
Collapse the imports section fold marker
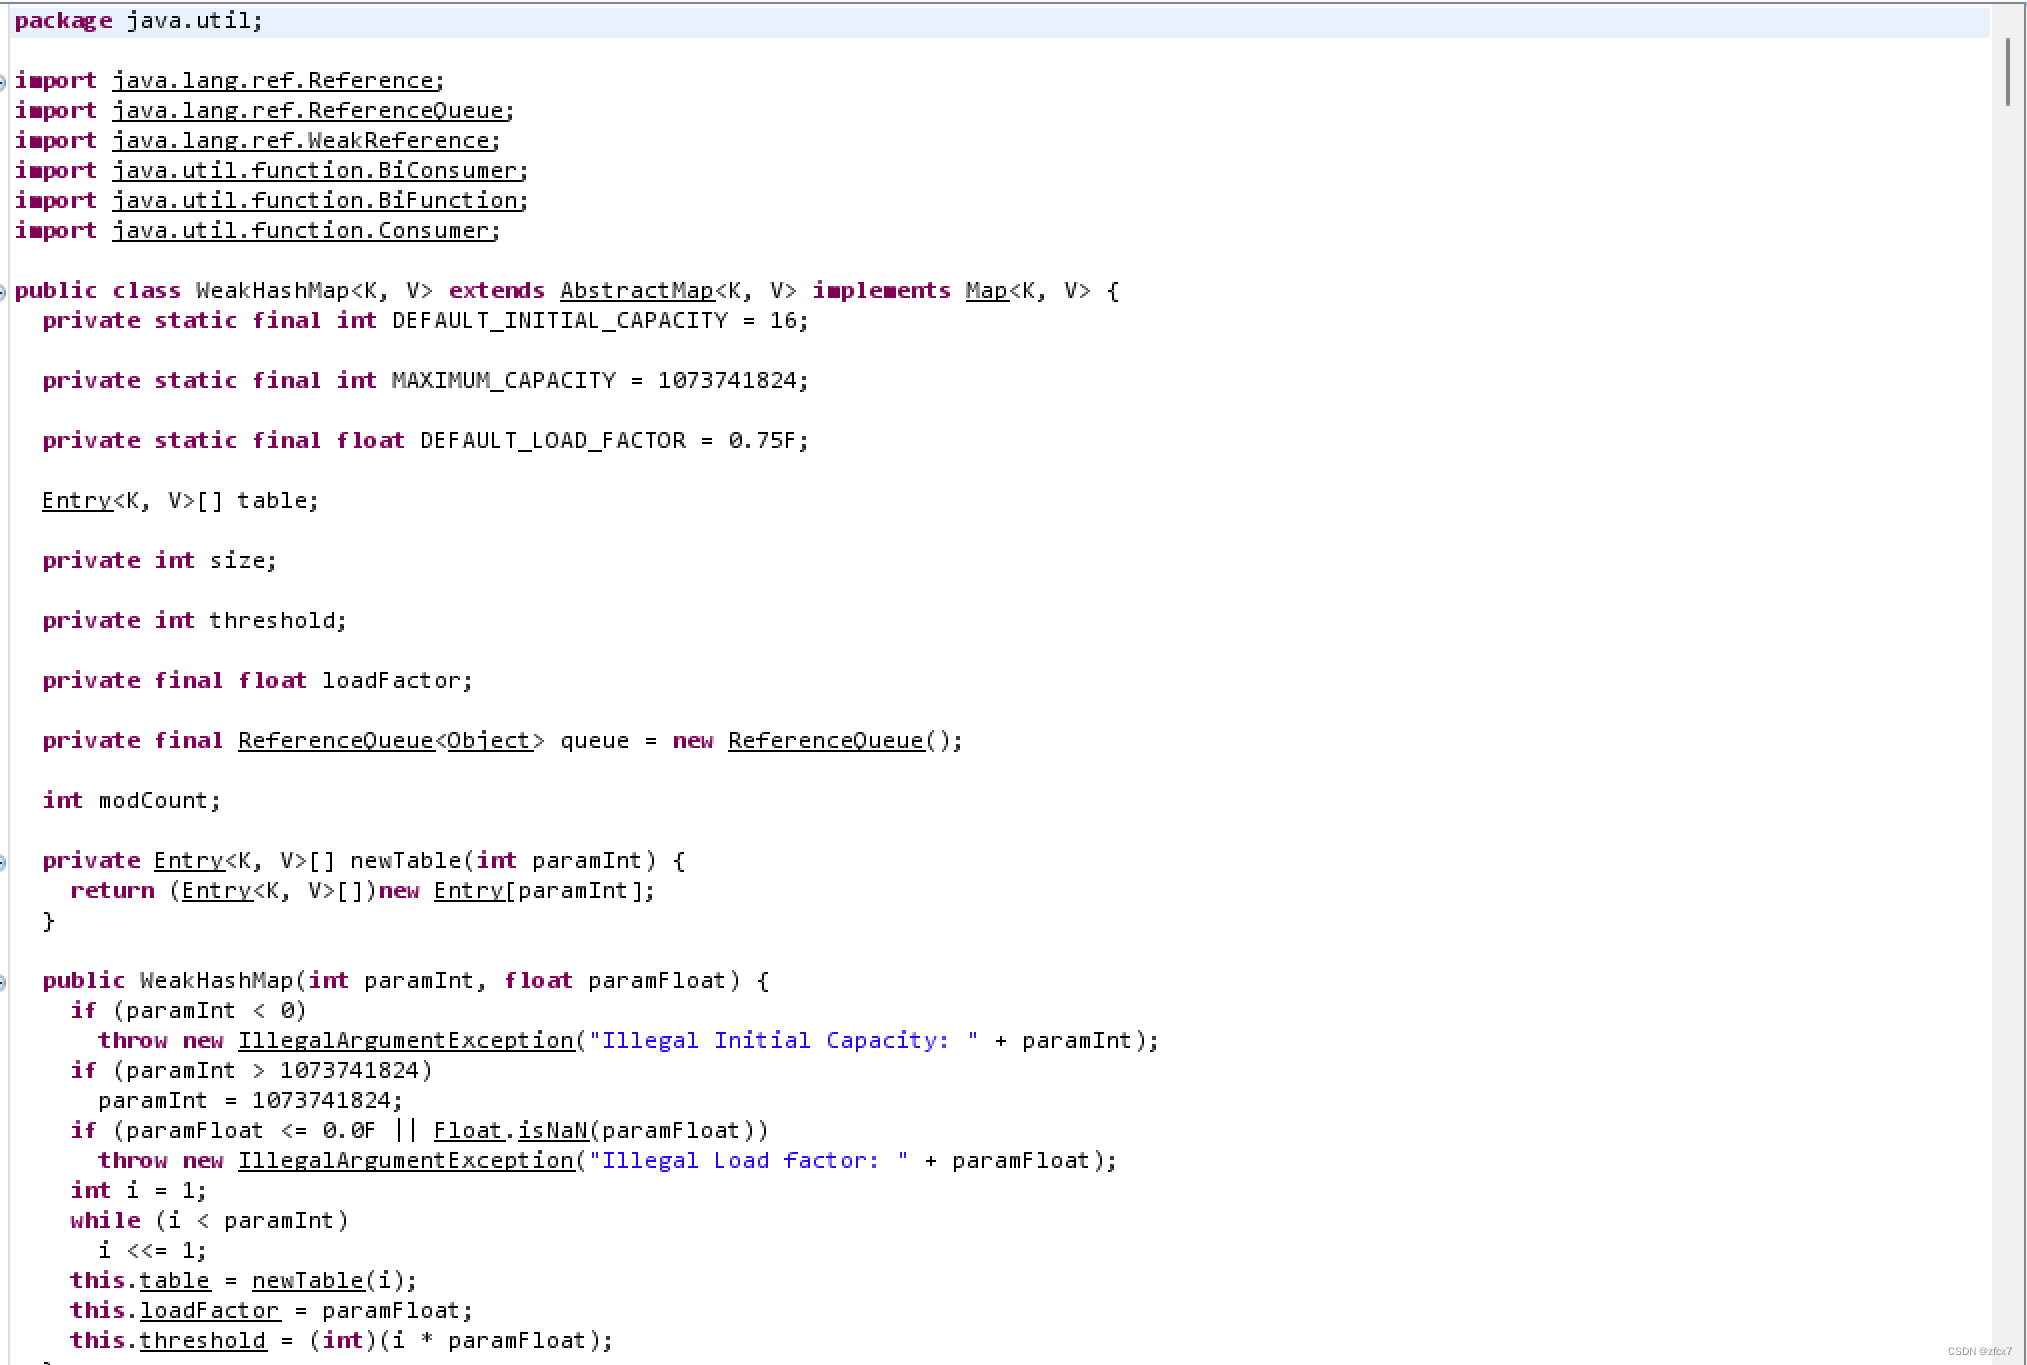click(3, 82)
